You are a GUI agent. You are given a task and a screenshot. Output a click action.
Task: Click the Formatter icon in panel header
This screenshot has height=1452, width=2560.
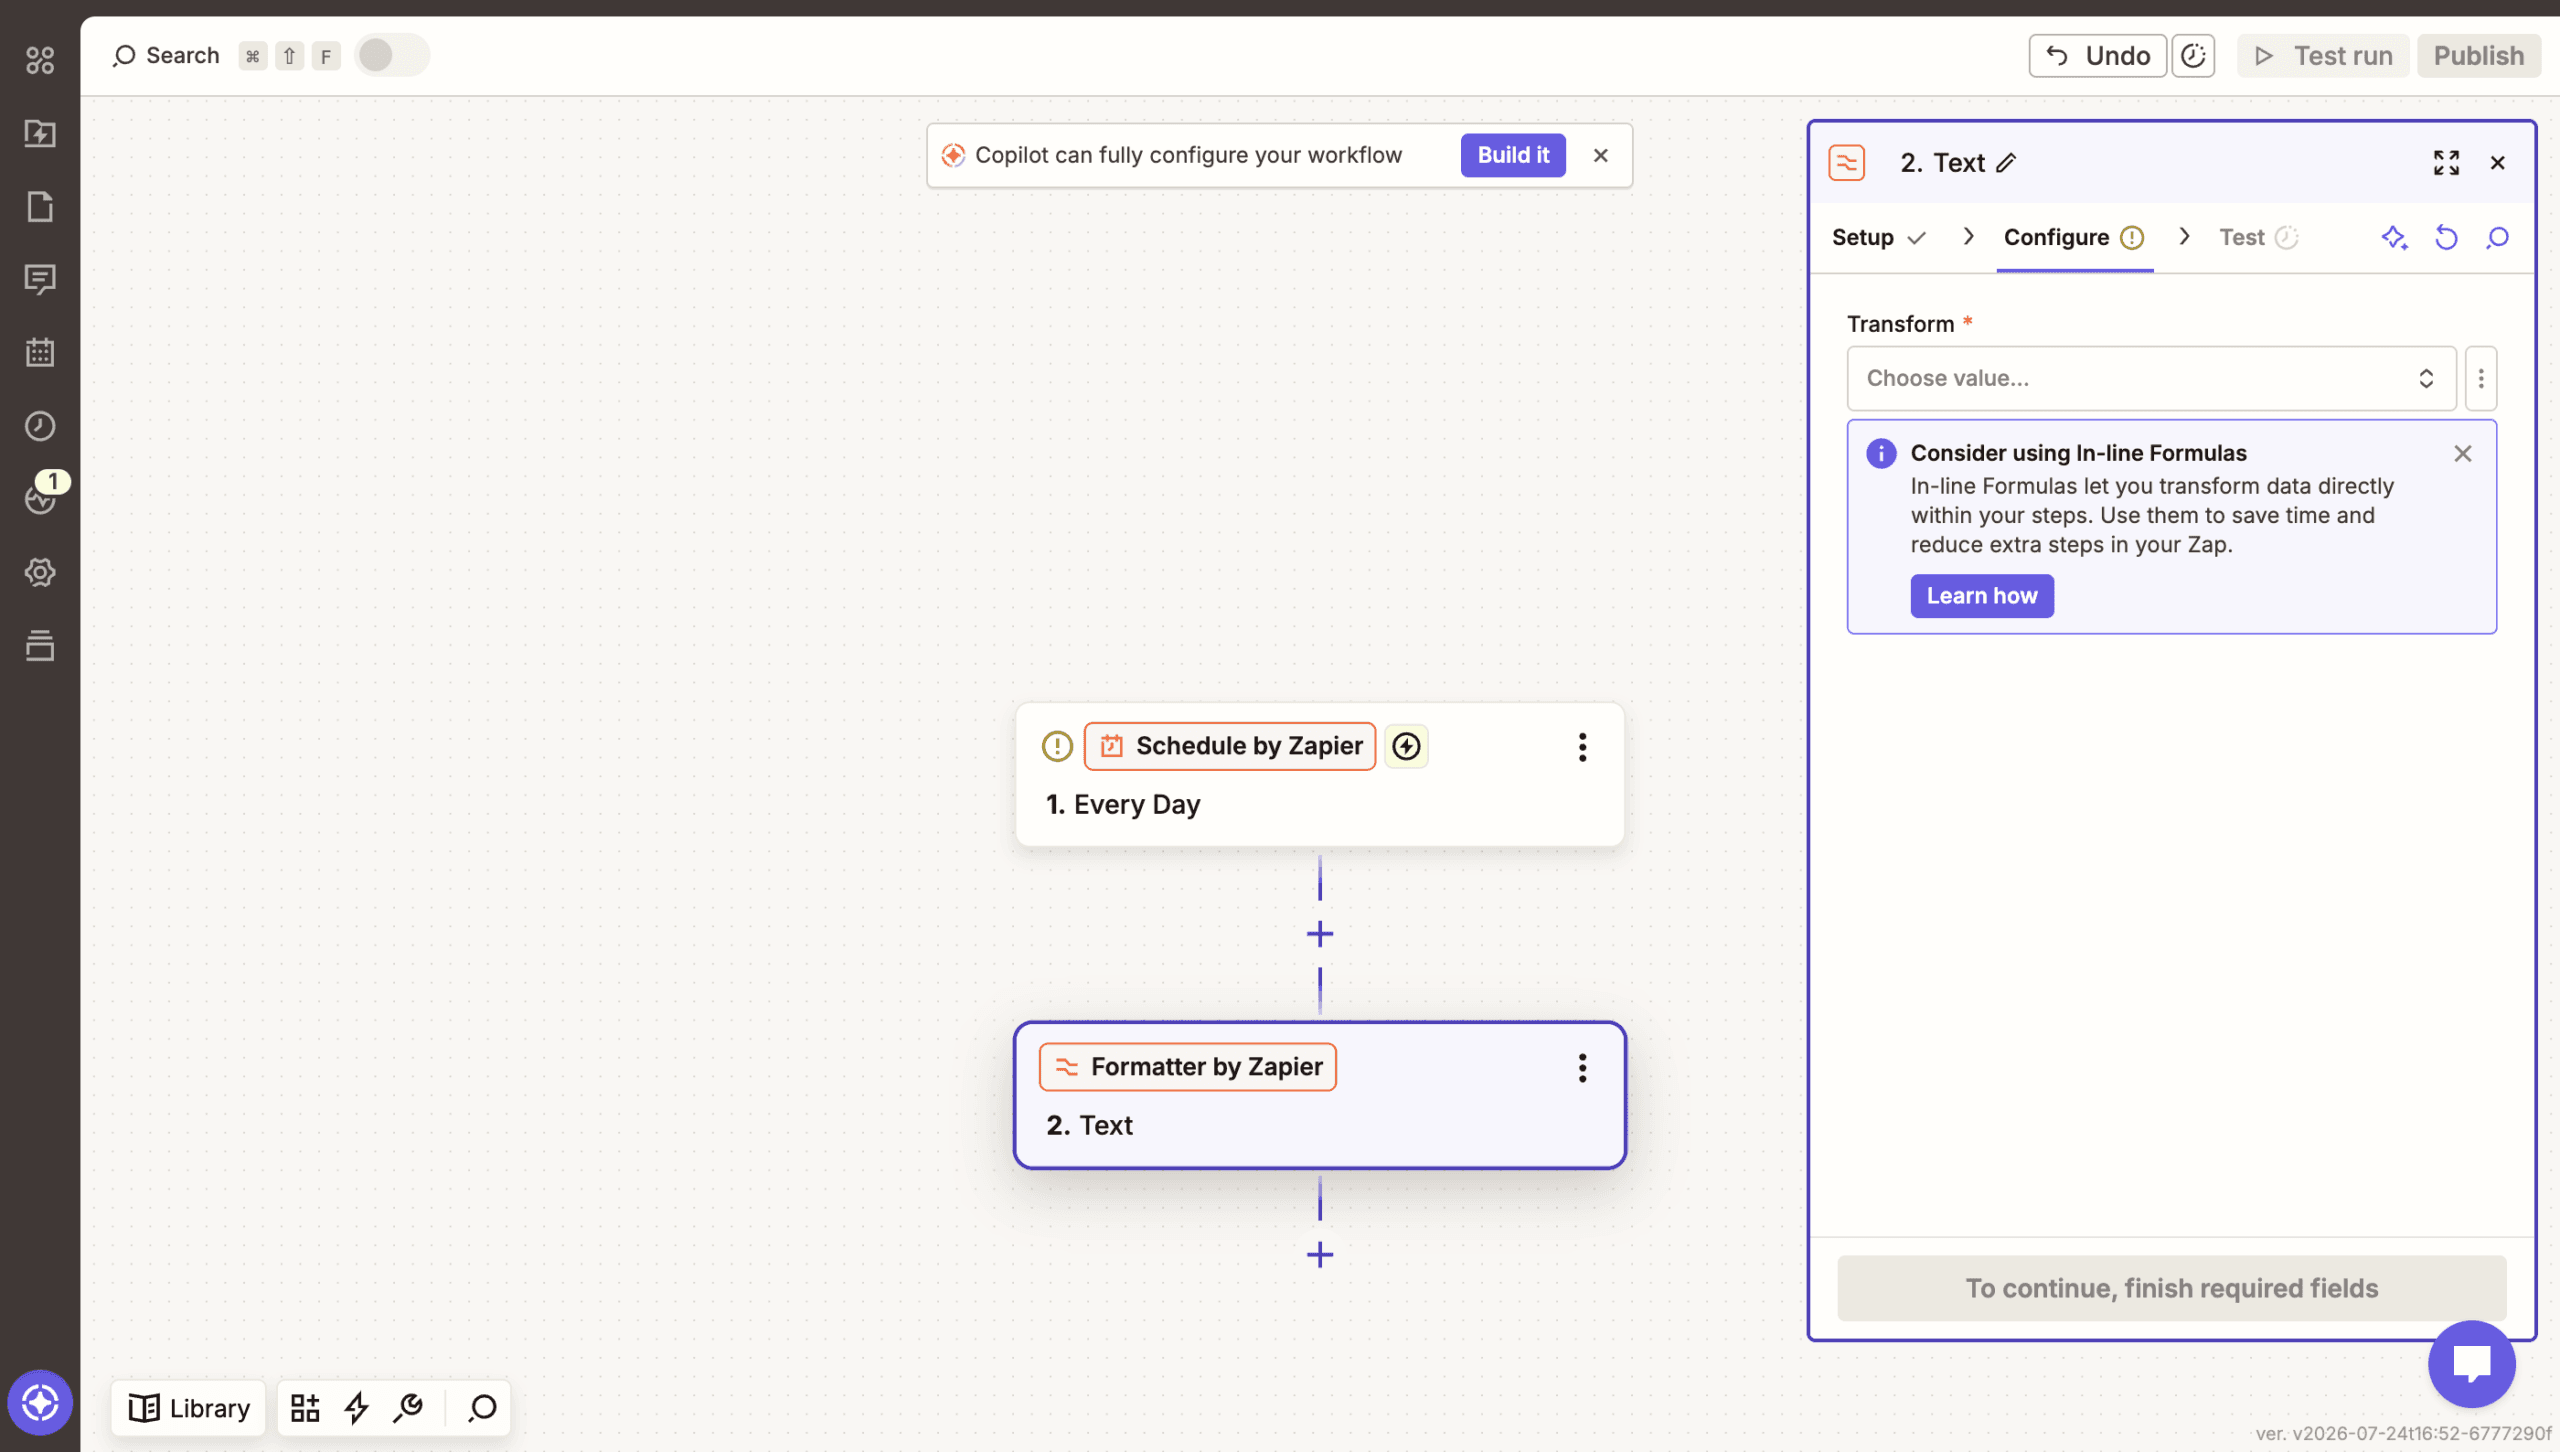pyautogui.click(x=1847, y=163)
